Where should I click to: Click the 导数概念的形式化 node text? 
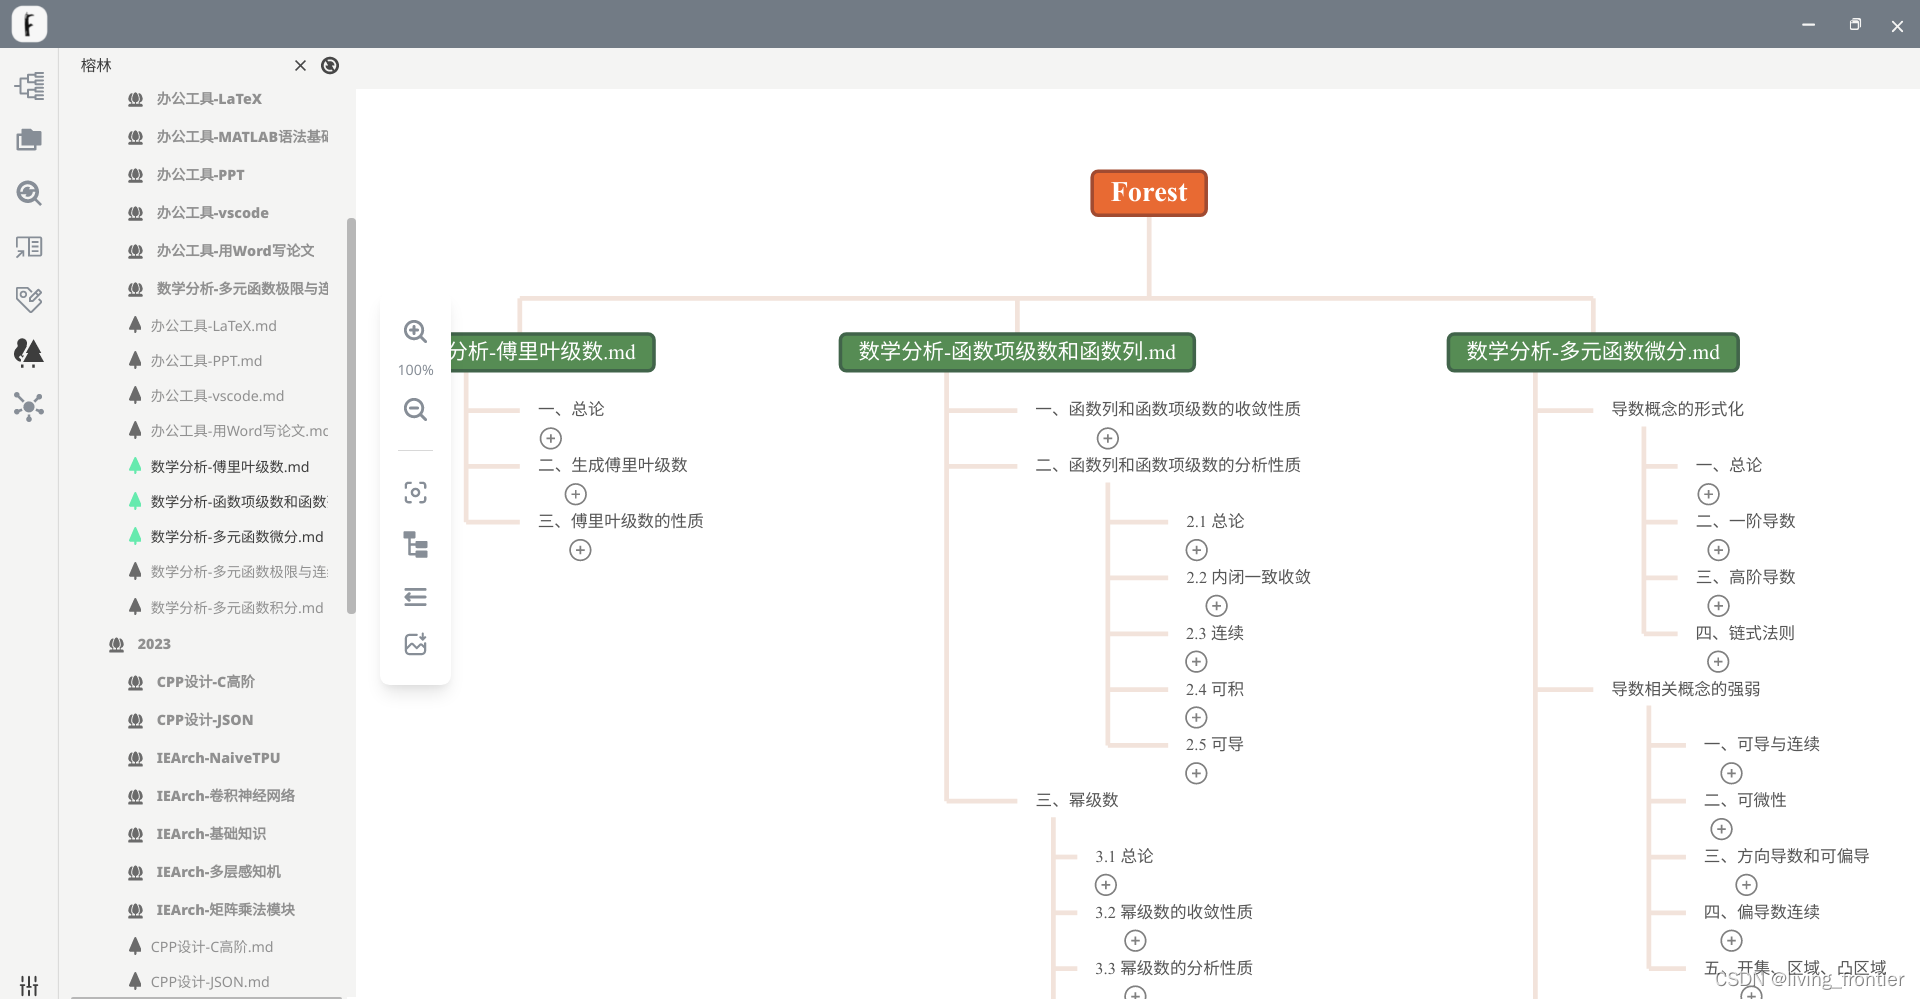[1677, 409]
